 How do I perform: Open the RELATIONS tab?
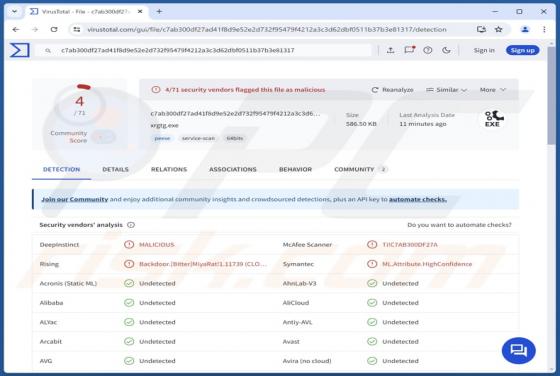tap(169, 169)
